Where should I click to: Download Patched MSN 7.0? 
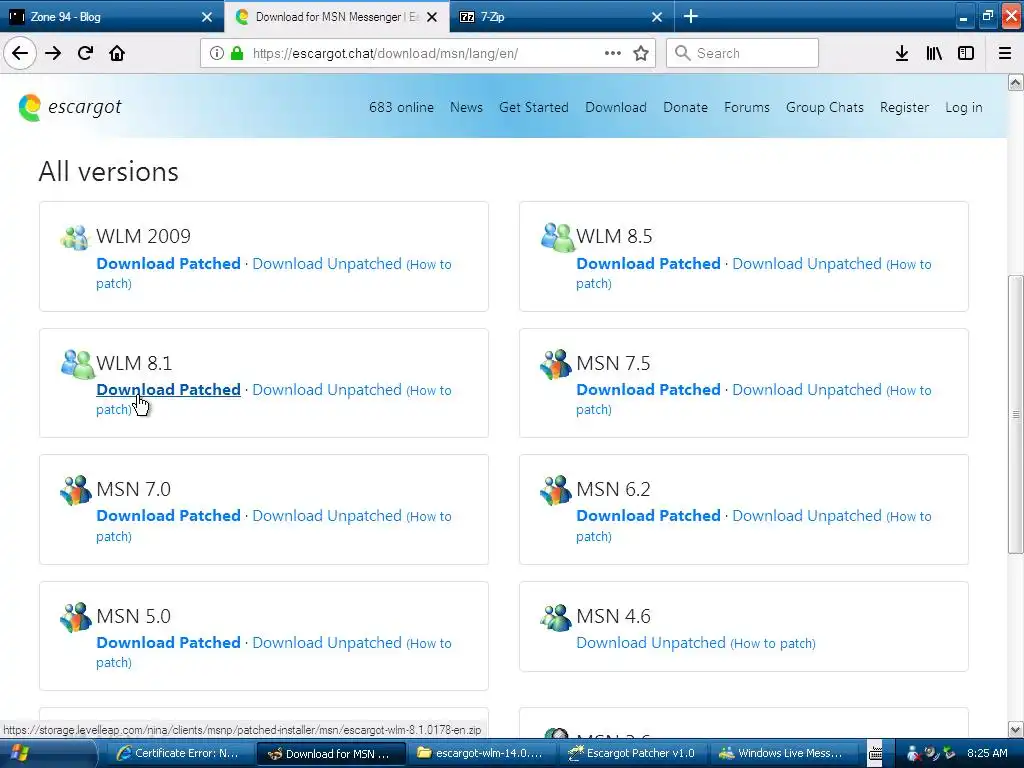168,516
